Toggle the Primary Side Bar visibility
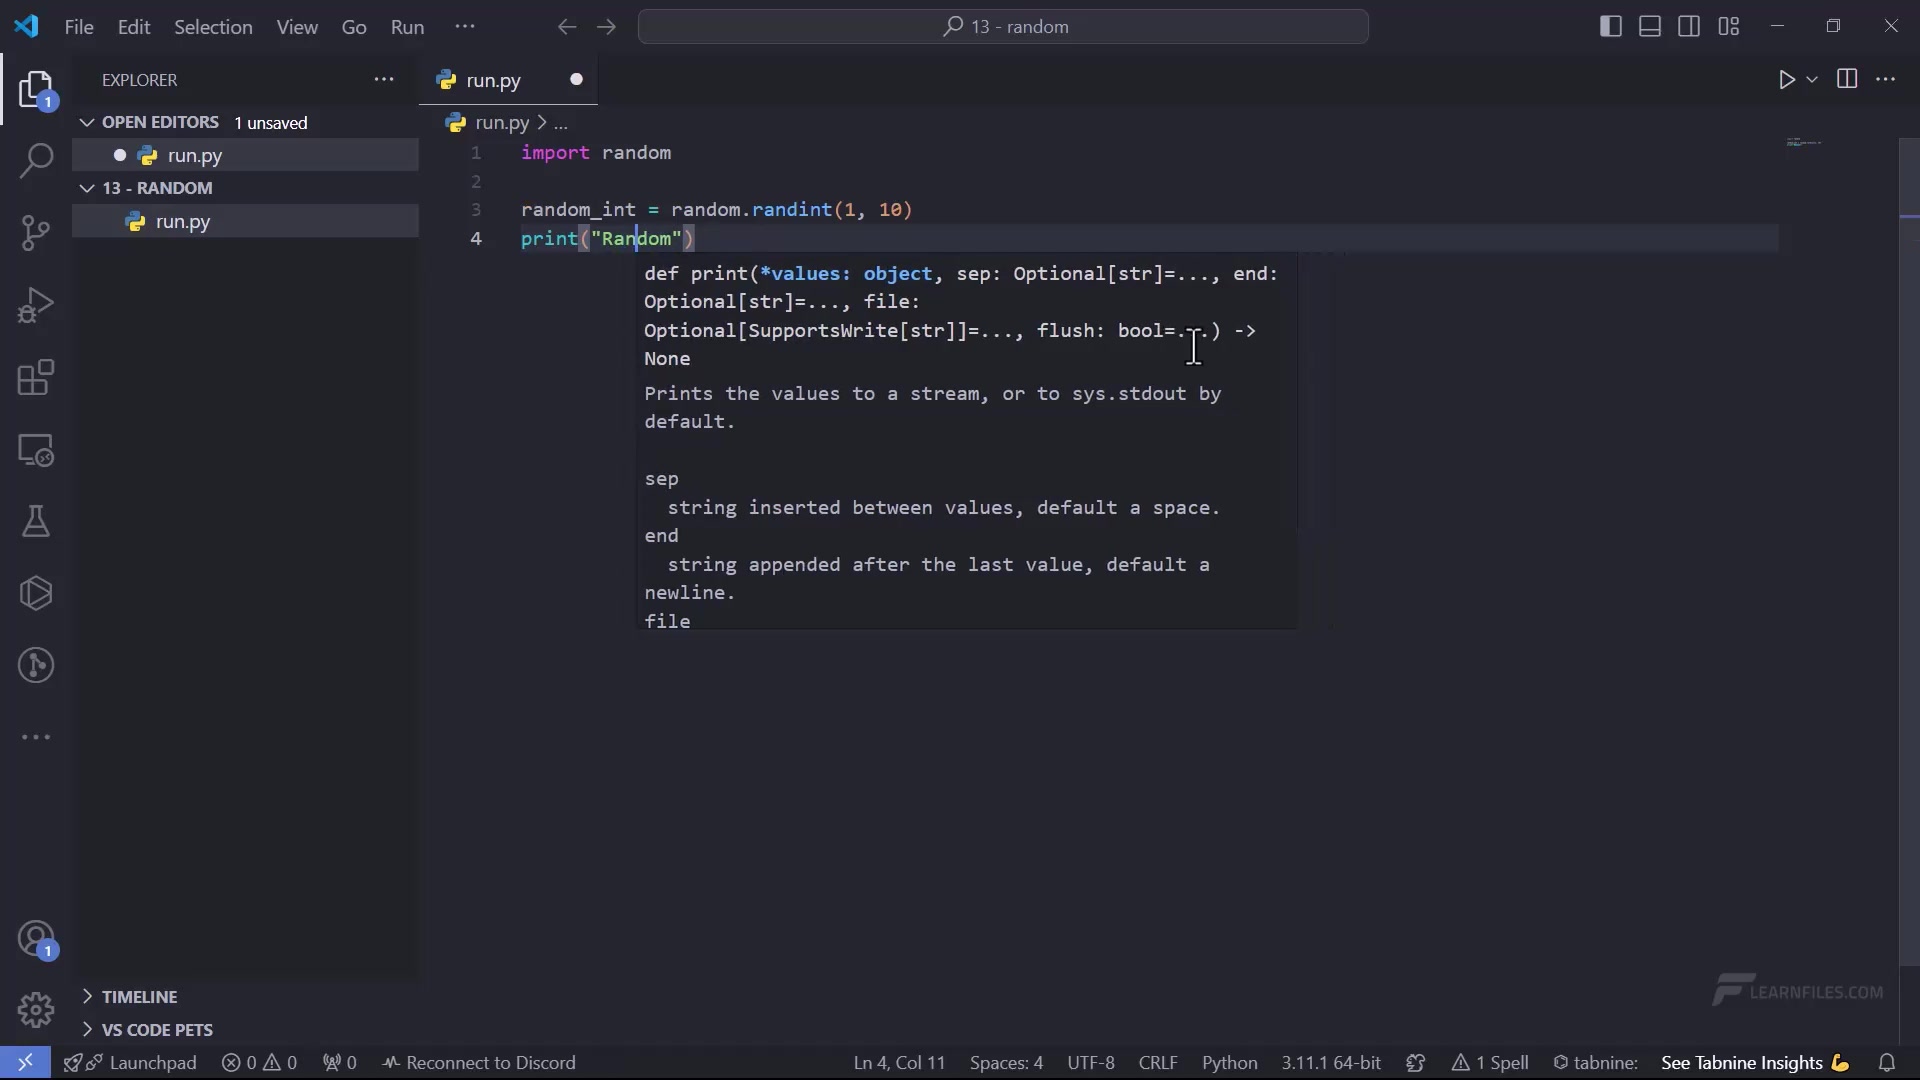Screen dimensions: 1920x1080 coord(1610,27)
